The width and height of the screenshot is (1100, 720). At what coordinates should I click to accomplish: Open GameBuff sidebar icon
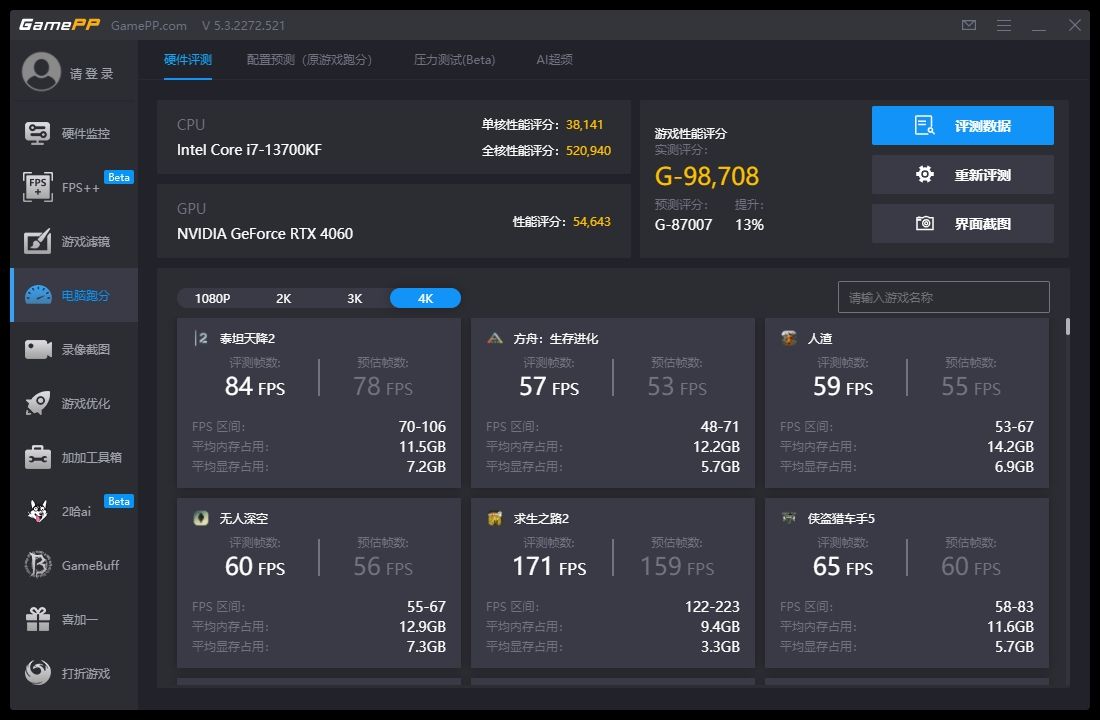pos(38,564)
